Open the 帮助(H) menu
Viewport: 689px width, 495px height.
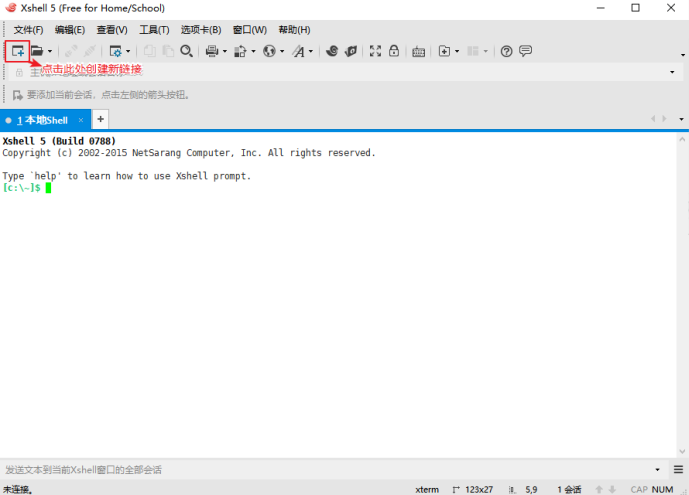point(294,30)
